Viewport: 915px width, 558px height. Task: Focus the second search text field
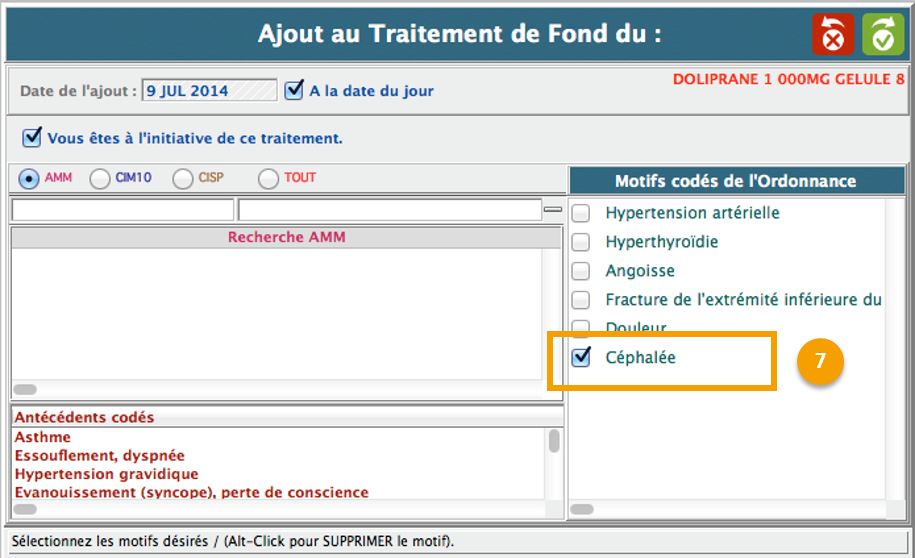click(x=389, y=210)
